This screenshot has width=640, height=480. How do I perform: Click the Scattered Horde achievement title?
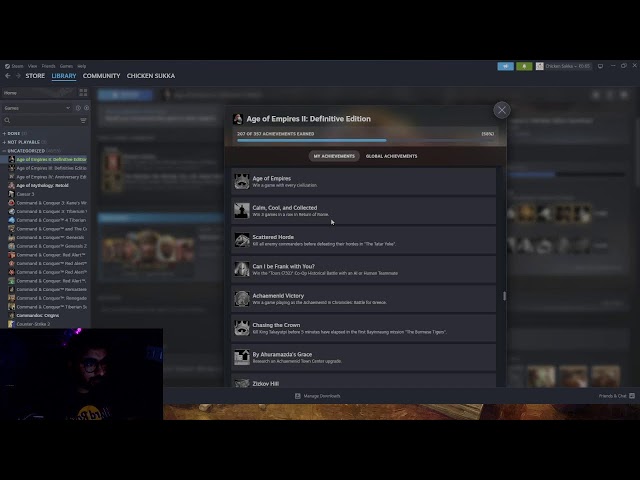pos(273,237)
